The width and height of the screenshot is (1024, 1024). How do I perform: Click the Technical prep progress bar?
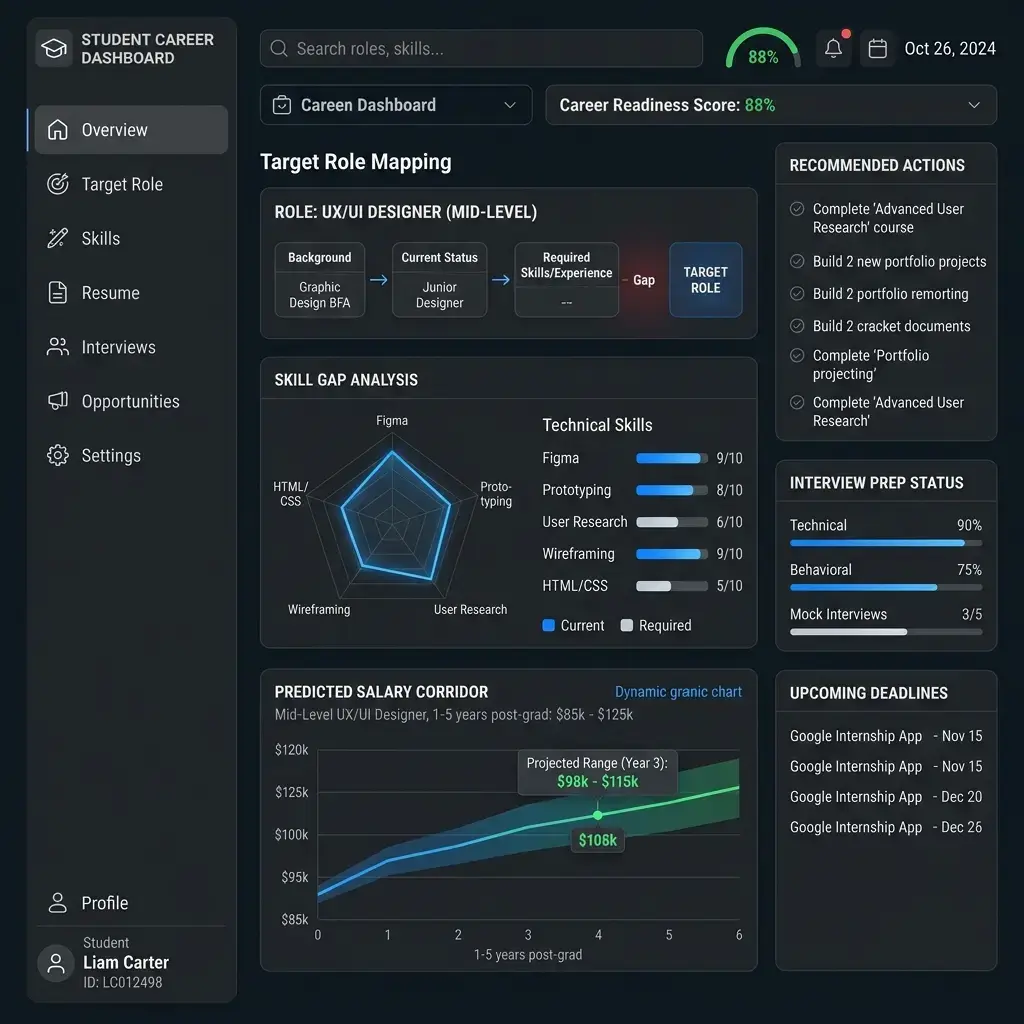pos(886,543)
